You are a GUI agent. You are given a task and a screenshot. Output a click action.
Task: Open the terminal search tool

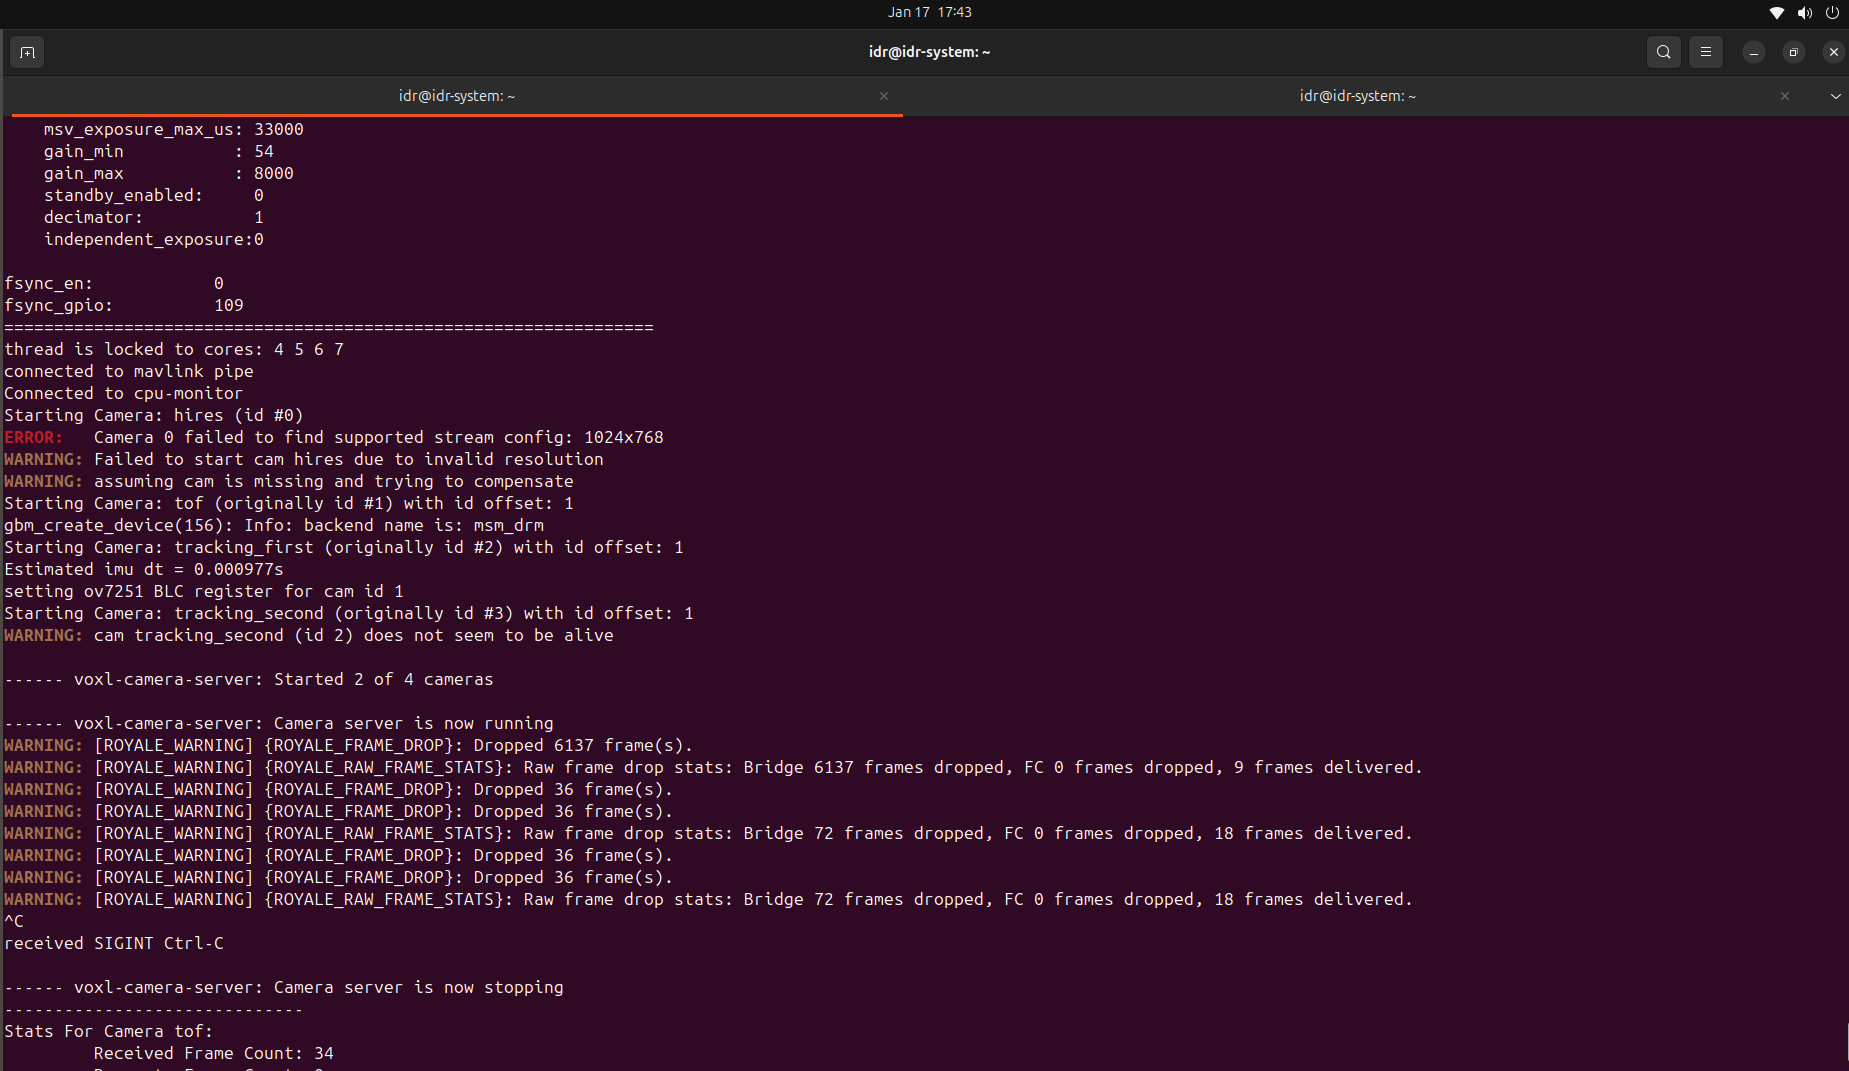pyautogui.click(x=1663, y=52)
